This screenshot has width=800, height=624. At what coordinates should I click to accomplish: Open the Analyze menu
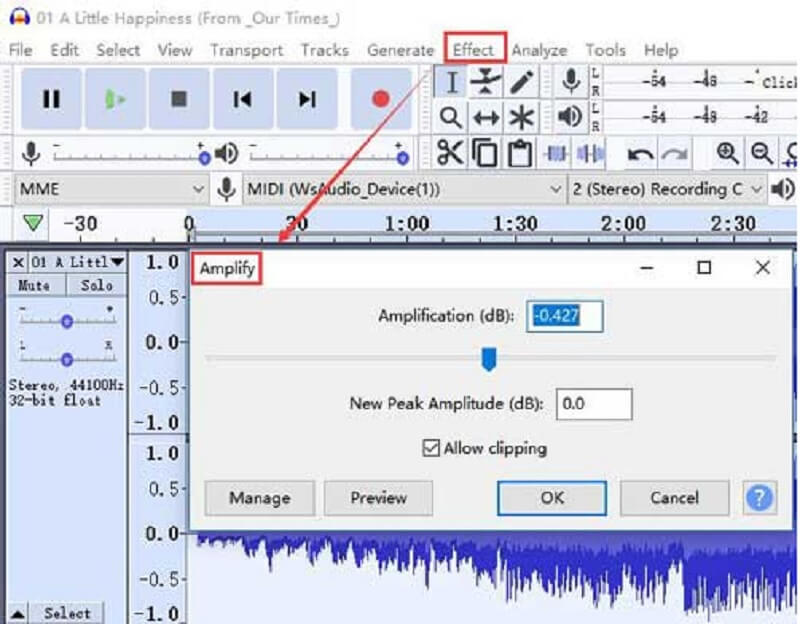click(x=540, y=49)
